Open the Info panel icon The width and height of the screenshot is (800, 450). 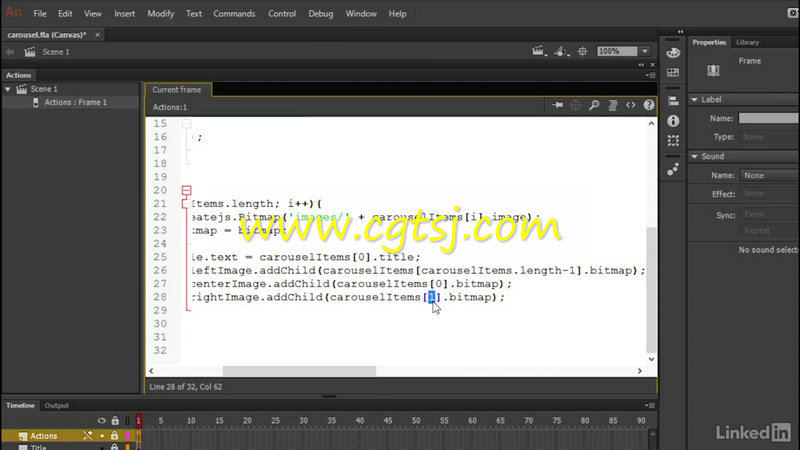click(673, 120)
